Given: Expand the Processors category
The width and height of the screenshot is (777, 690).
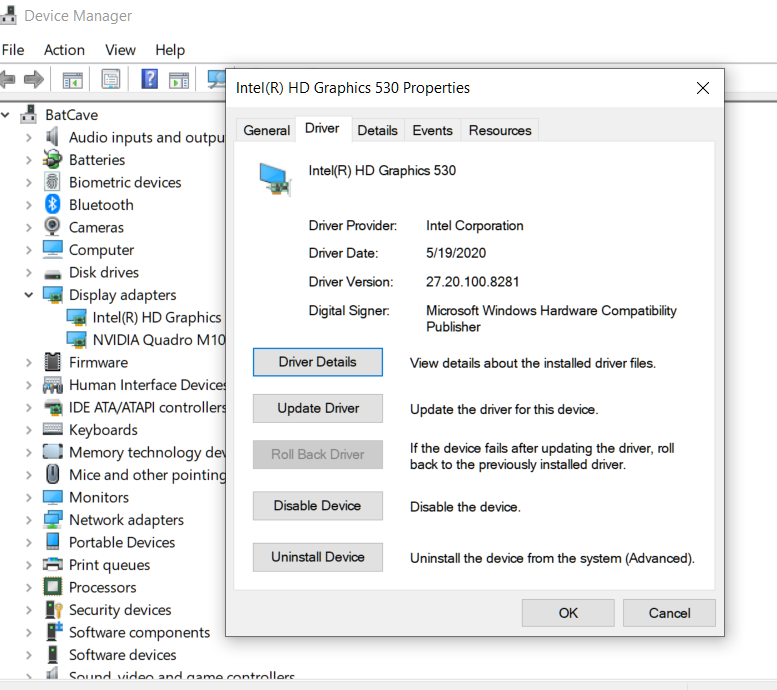Looking at the screenshot, I should tap(29, 587).
